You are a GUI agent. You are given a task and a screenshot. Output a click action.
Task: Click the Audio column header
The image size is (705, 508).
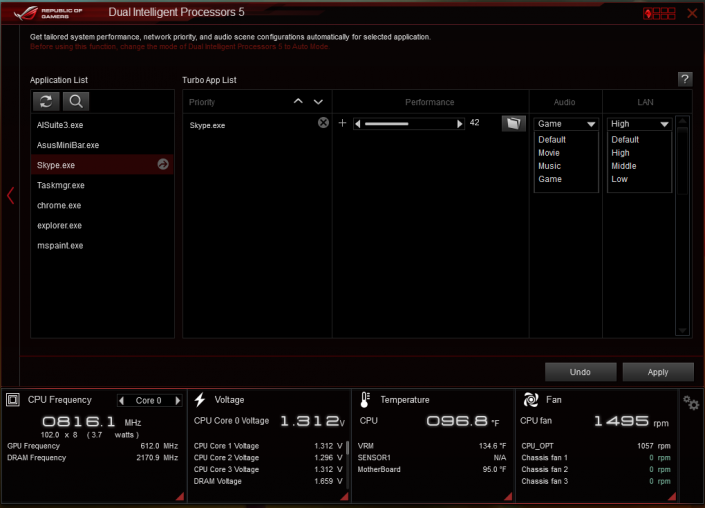tap(564, 102)
